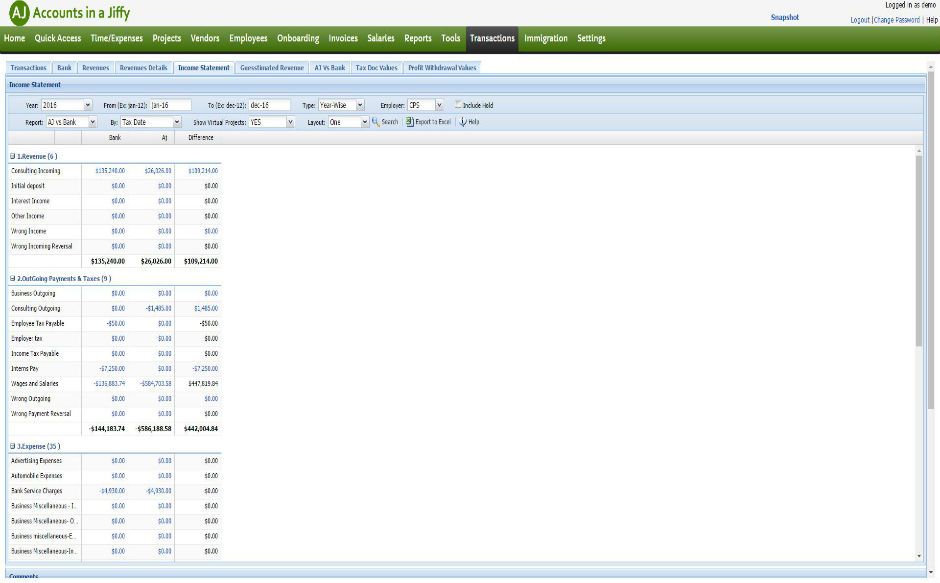940x583 pixels.
Task: Click the Bank Service Charges row label
Action: pyautogui.click(x=37, y=491)
